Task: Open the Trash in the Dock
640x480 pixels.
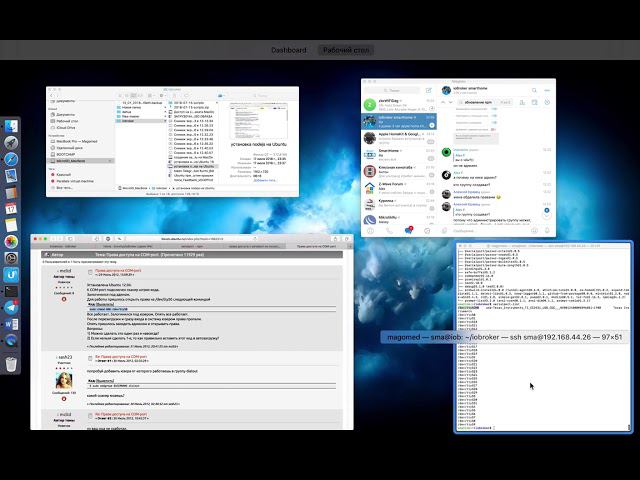Action: click(x=11, y=364)
